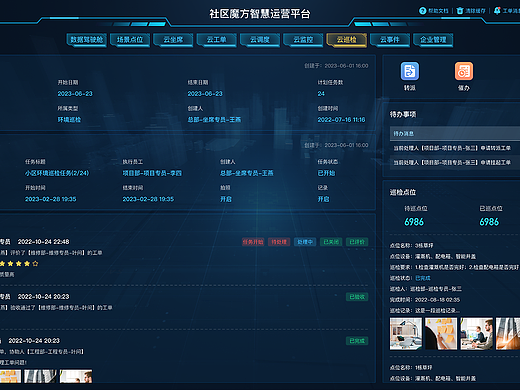Click the red 任务开始 status tag

pyautogui.click(x=253, y=242)
